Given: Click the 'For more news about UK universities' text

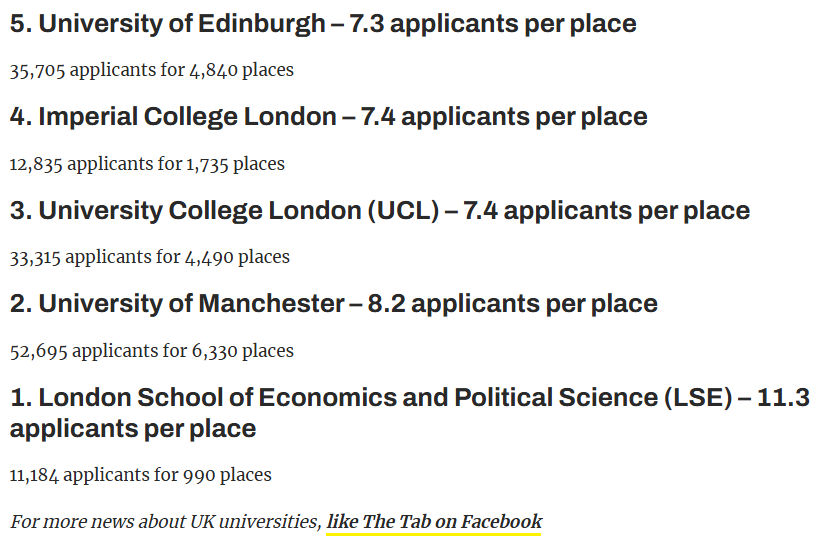Looking at the screenshot, I should click(166, 521).
